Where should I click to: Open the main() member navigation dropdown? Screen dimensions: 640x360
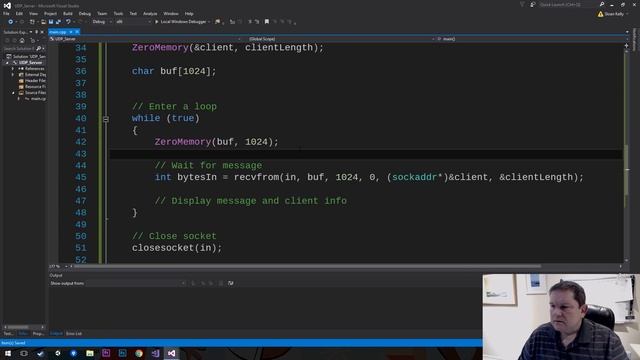point(530,39)
